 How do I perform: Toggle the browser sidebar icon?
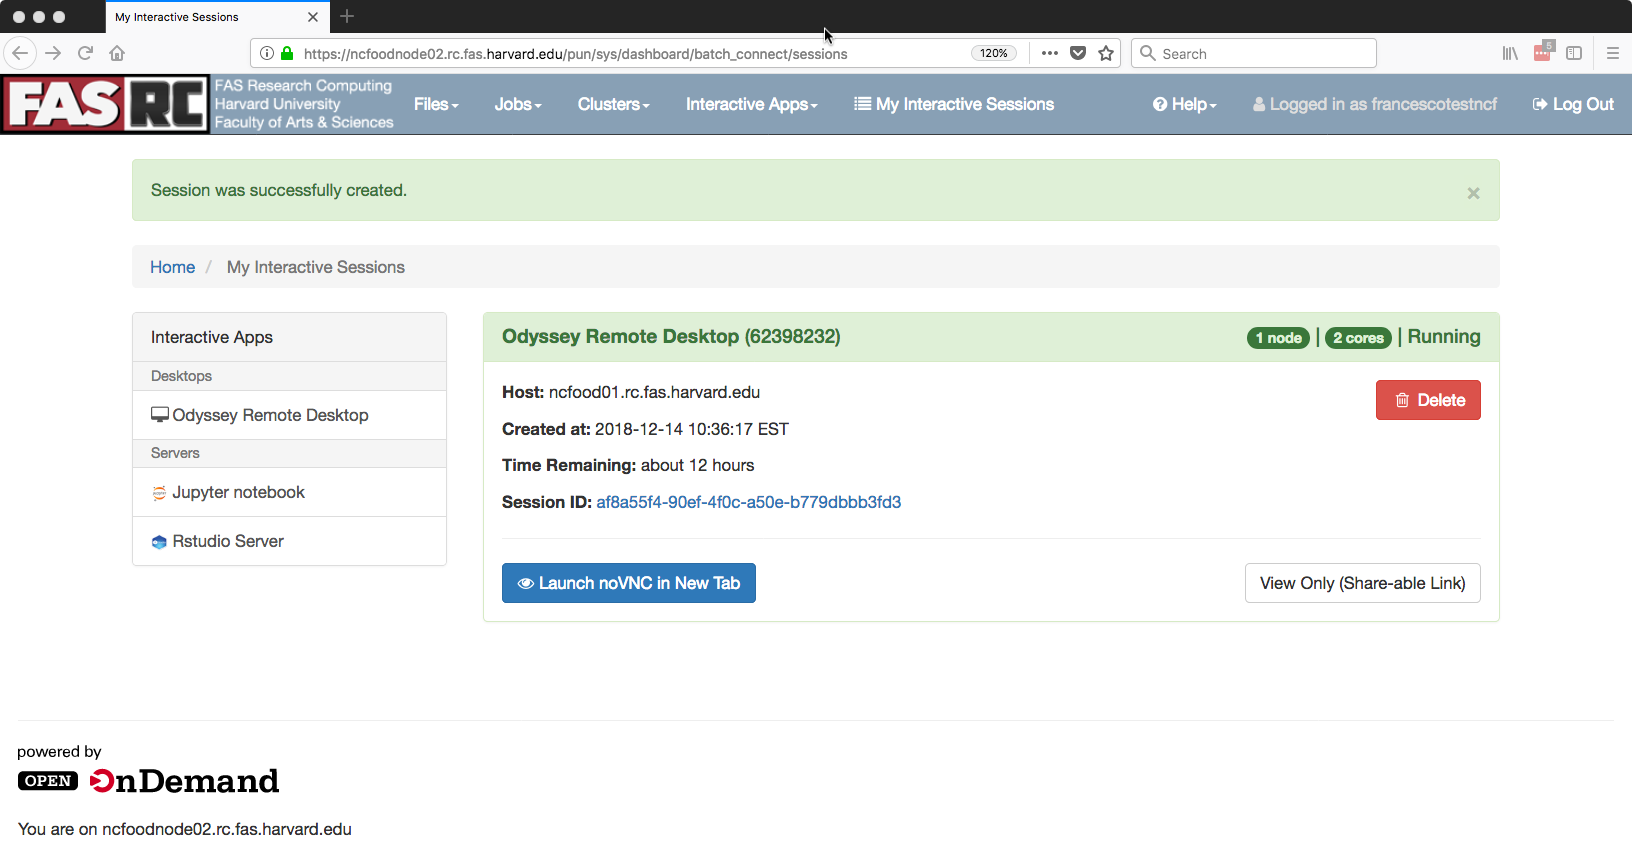[1574, 53]
